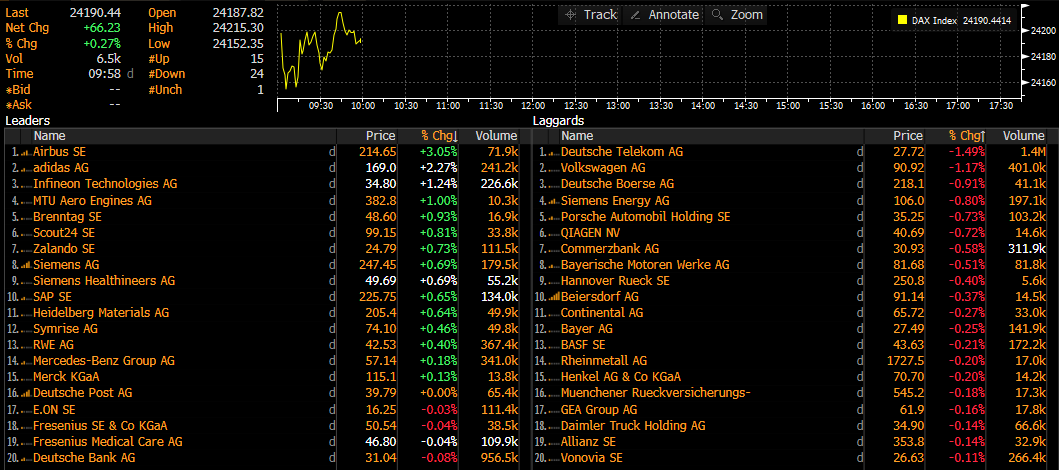1059x470 pixels.
Task: Open Deutsche Bank AG security
Action: [x=84, y=458]
